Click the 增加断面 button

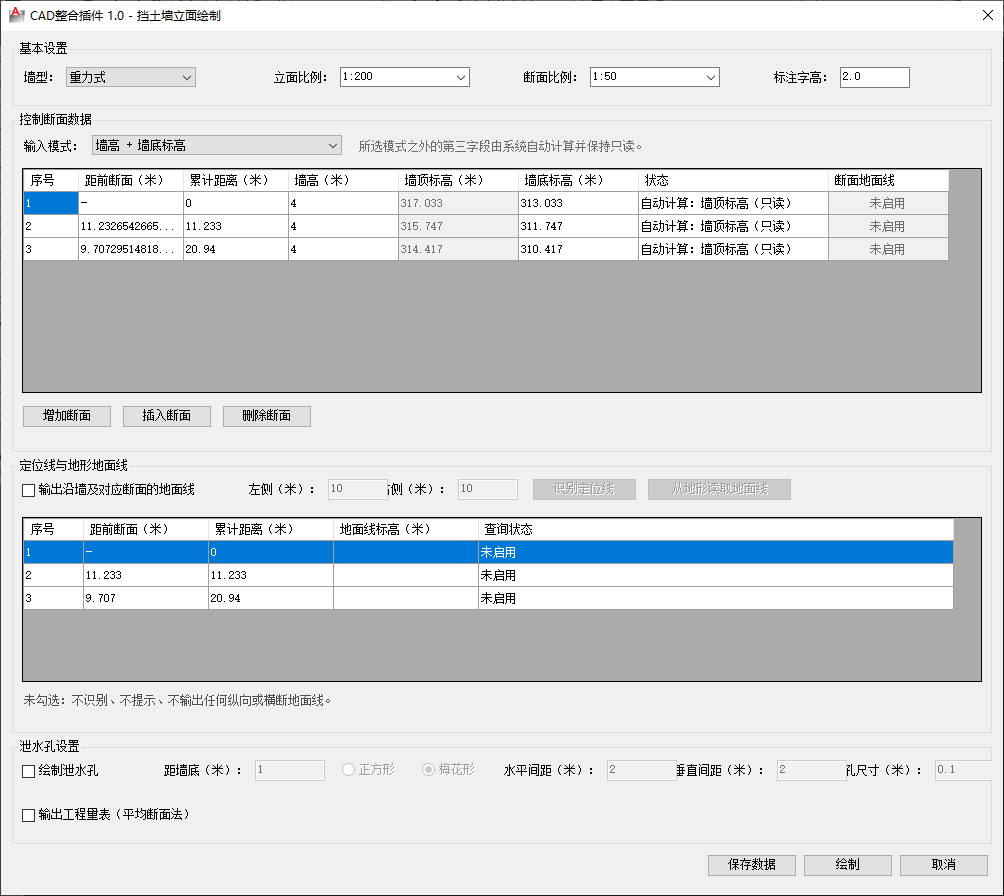[x=67, y=416]
